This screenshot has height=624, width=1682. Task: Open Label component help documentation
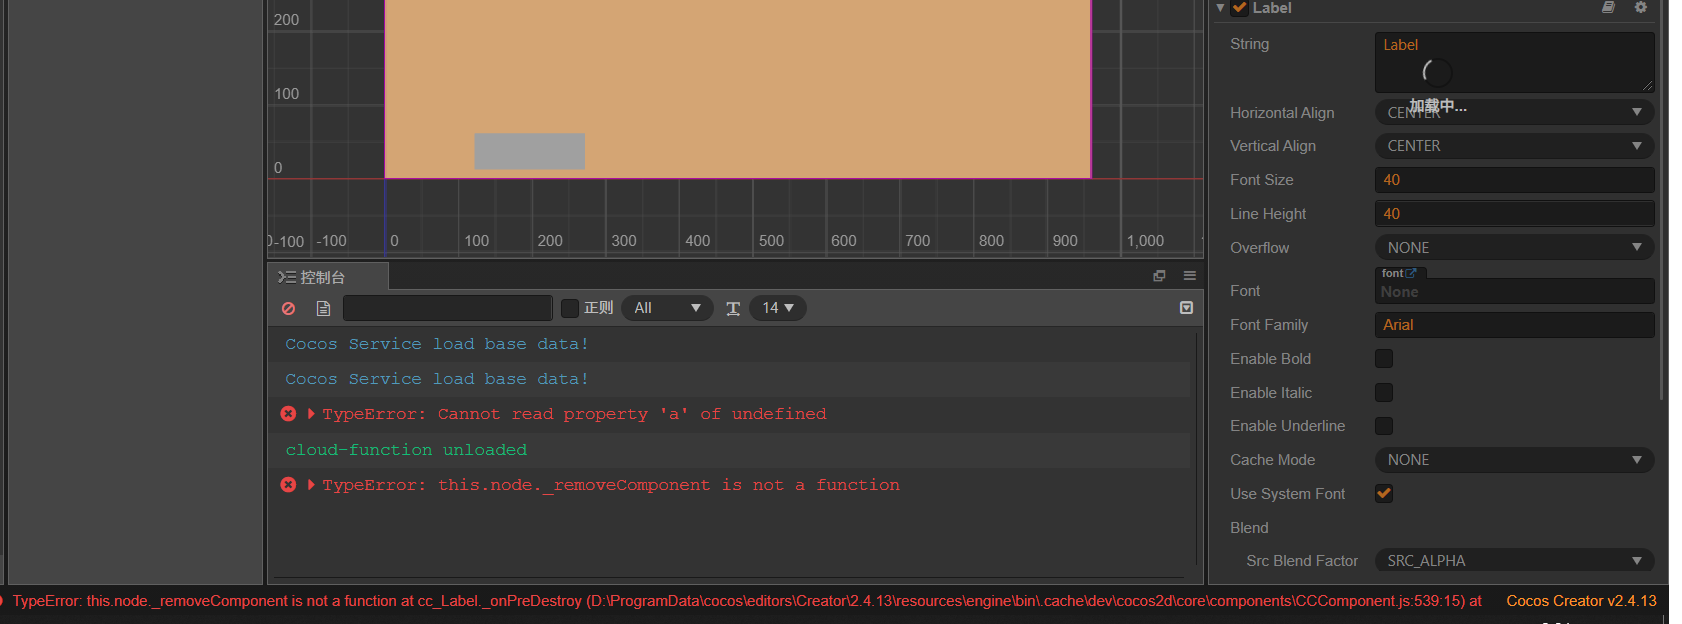point(1608,8)
